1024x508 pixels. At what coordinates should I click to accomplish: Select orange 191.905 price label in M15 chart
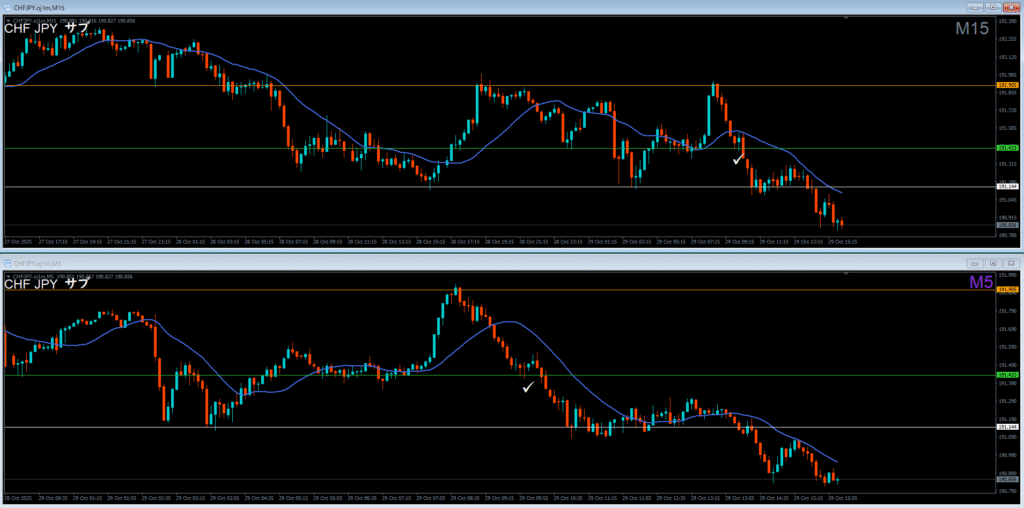[x=1007, y=86]
